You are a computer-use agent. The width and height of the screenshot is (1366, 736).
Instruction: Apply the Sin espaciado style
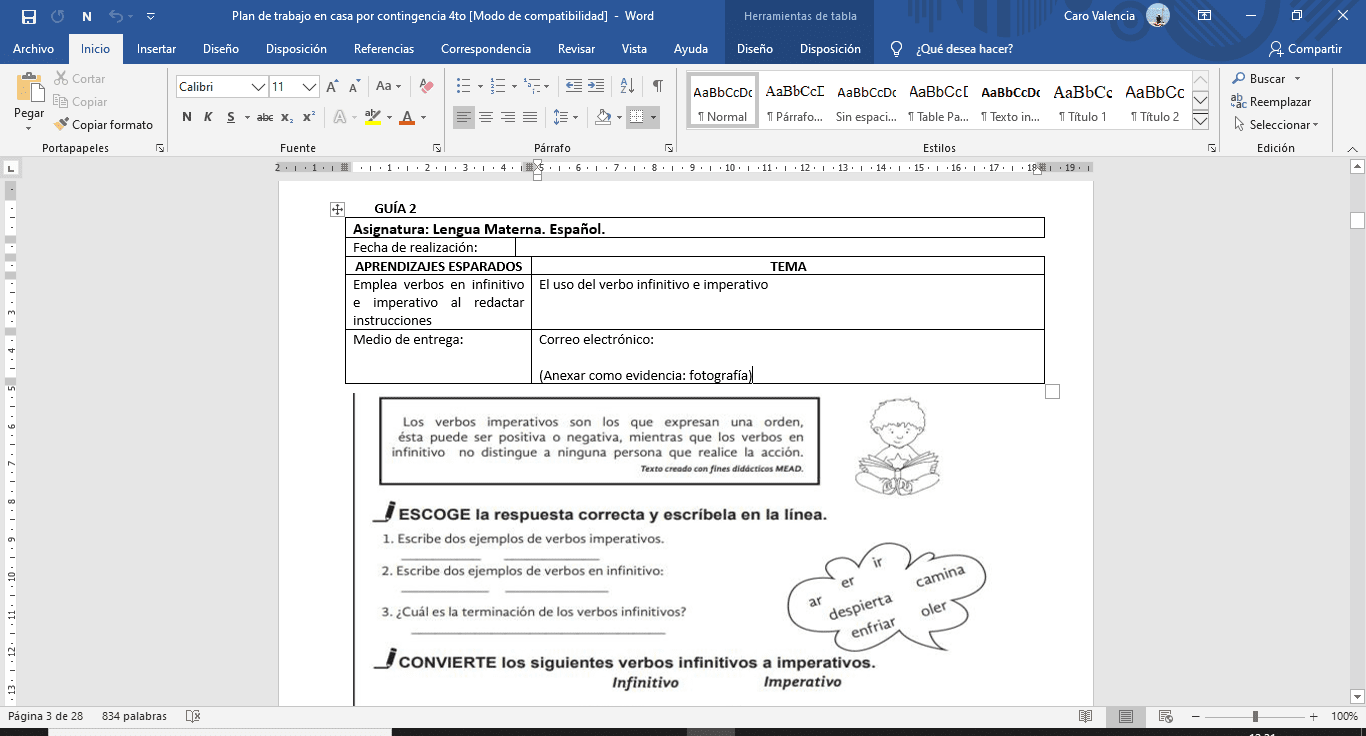pos(867,100)
